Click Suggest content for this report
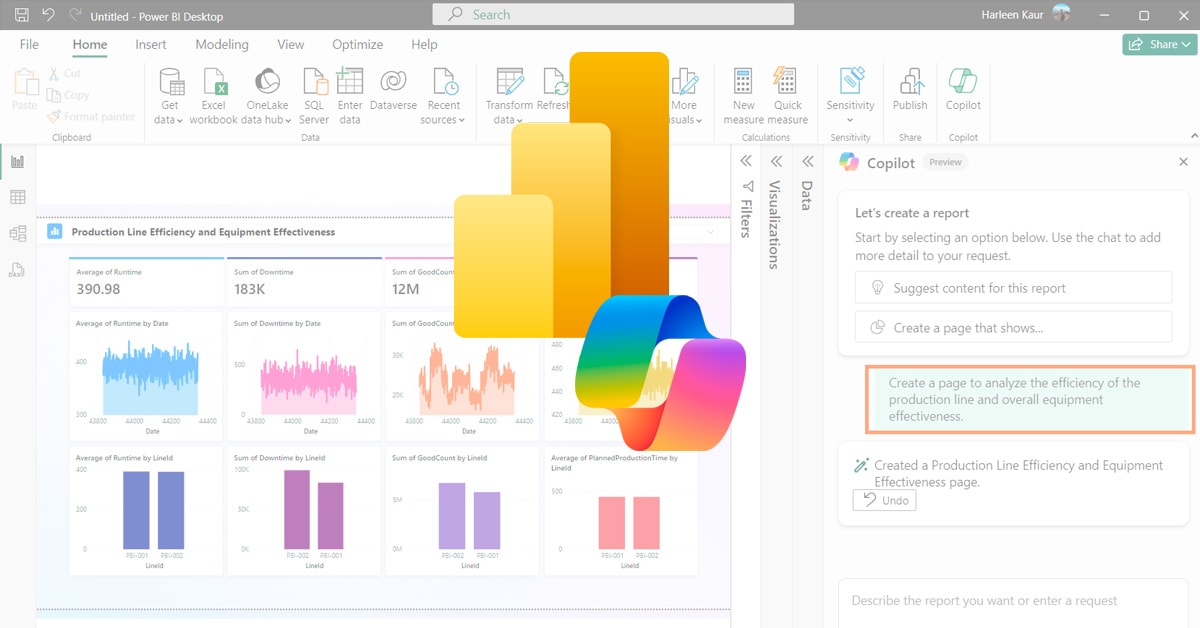 tap(1013, 288)
